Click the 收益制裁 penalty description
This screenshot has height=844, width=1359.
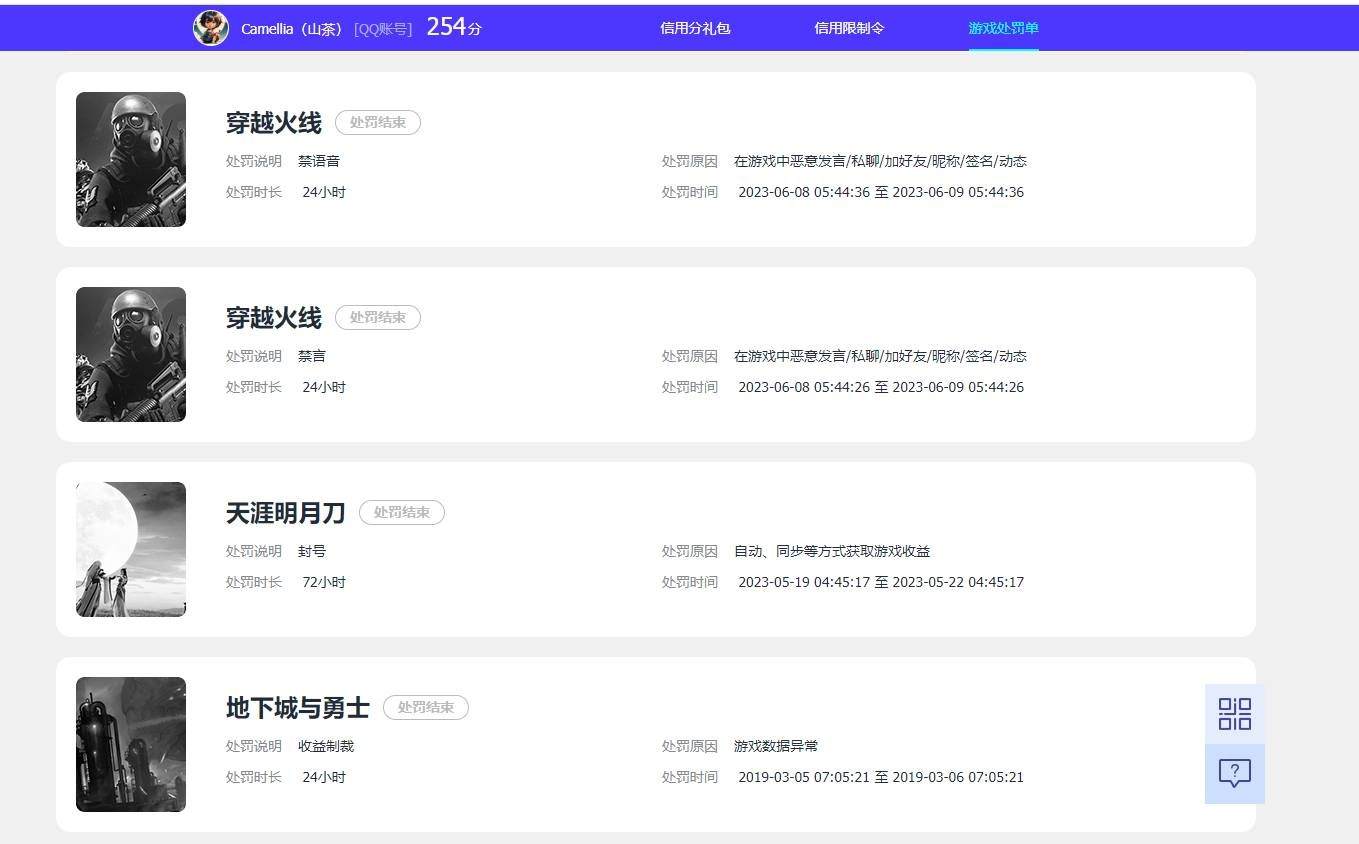coord(326,746)
